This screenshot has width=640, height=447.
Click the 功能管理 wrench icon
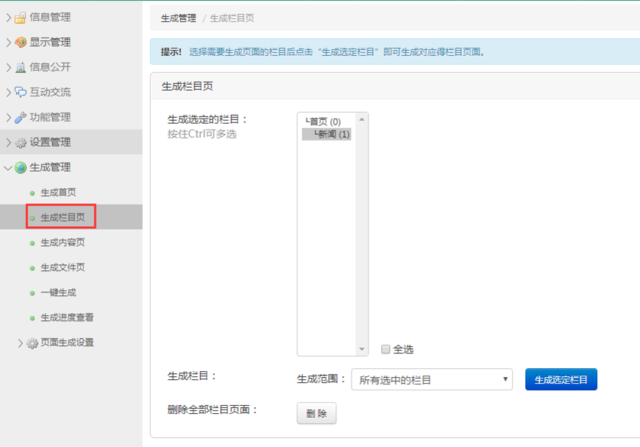(x=20, y=117)
